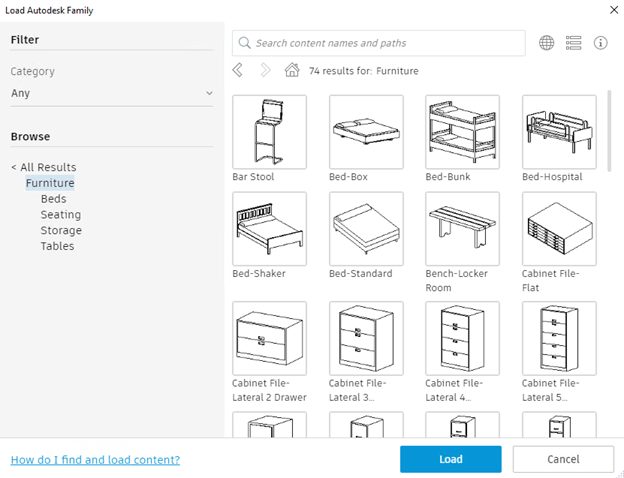Go back with the left arrow
Image resolution: width=624 pixels, height=478 pixels.
pos(238,70)
